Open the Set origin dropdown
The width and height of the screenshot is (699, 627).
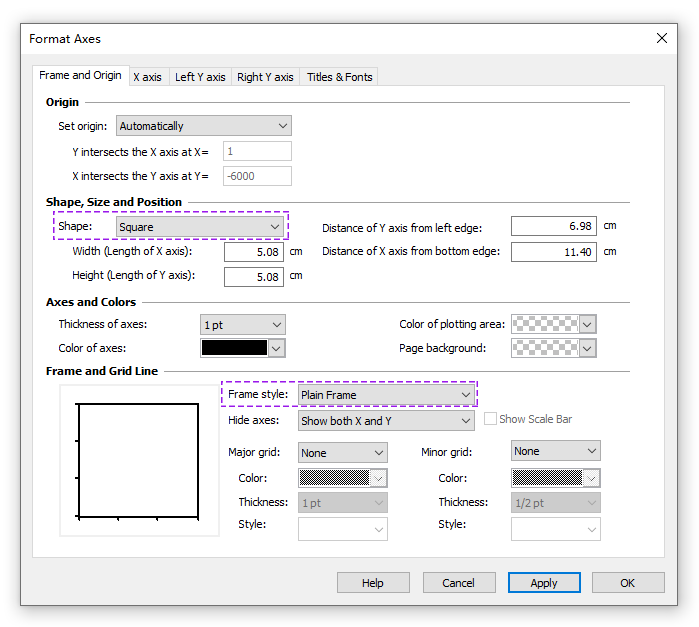[204, 126]
